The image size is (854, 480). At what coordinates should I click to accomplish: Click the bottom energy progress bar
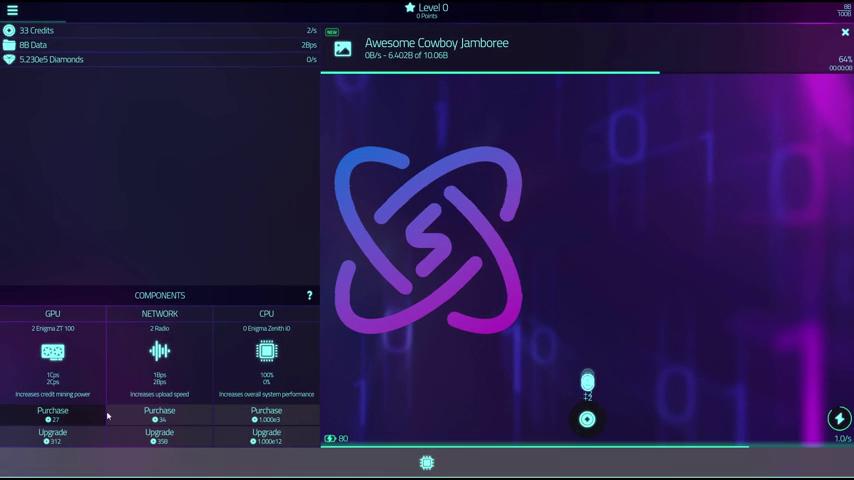pos(587,446)
